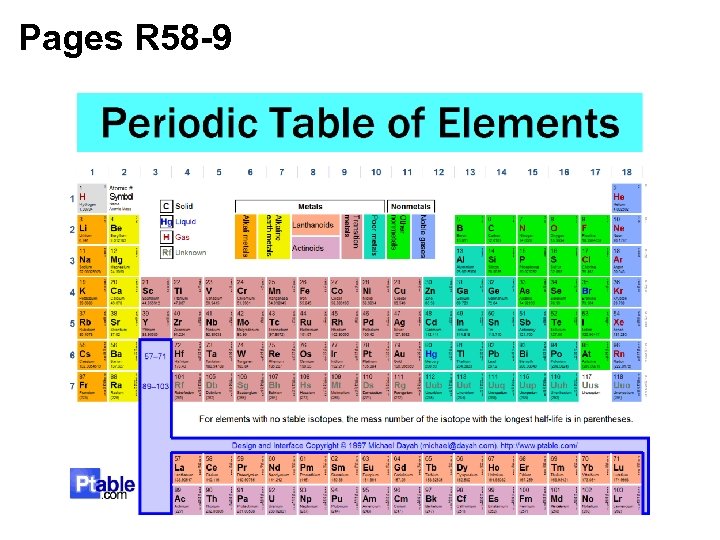Click the Uranium (U) element cell
The width and height of the screenshot is (720, 540).
pos(281,500)
